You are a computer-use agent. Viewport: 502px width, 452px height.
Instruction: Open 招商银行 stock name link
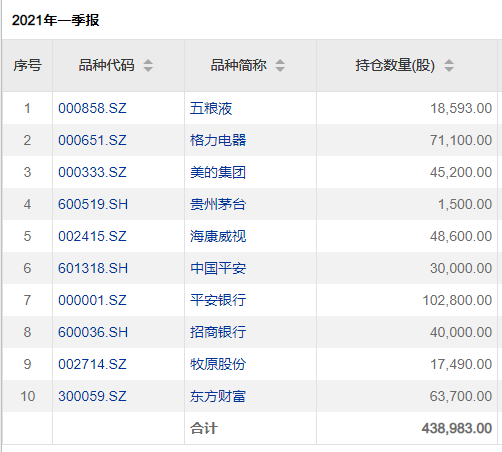tap(218, 332)
